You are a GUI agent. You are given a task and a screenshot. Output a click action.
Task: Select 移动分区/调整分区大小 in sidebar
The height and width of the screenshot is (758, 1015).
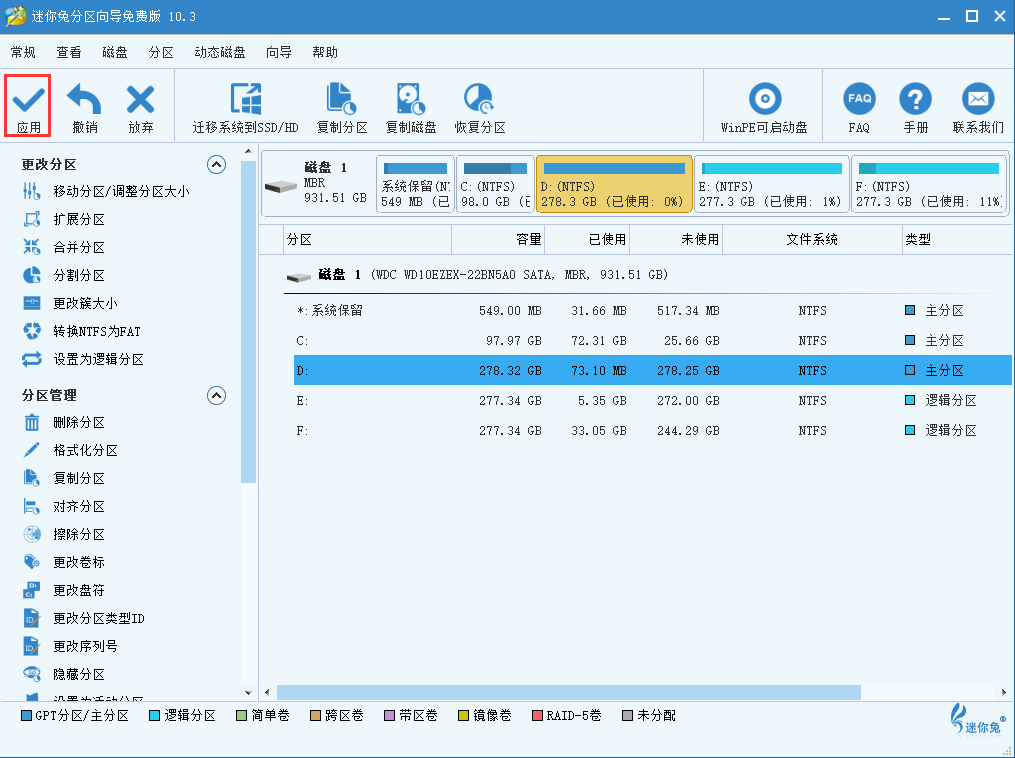(x=121, y=191)
